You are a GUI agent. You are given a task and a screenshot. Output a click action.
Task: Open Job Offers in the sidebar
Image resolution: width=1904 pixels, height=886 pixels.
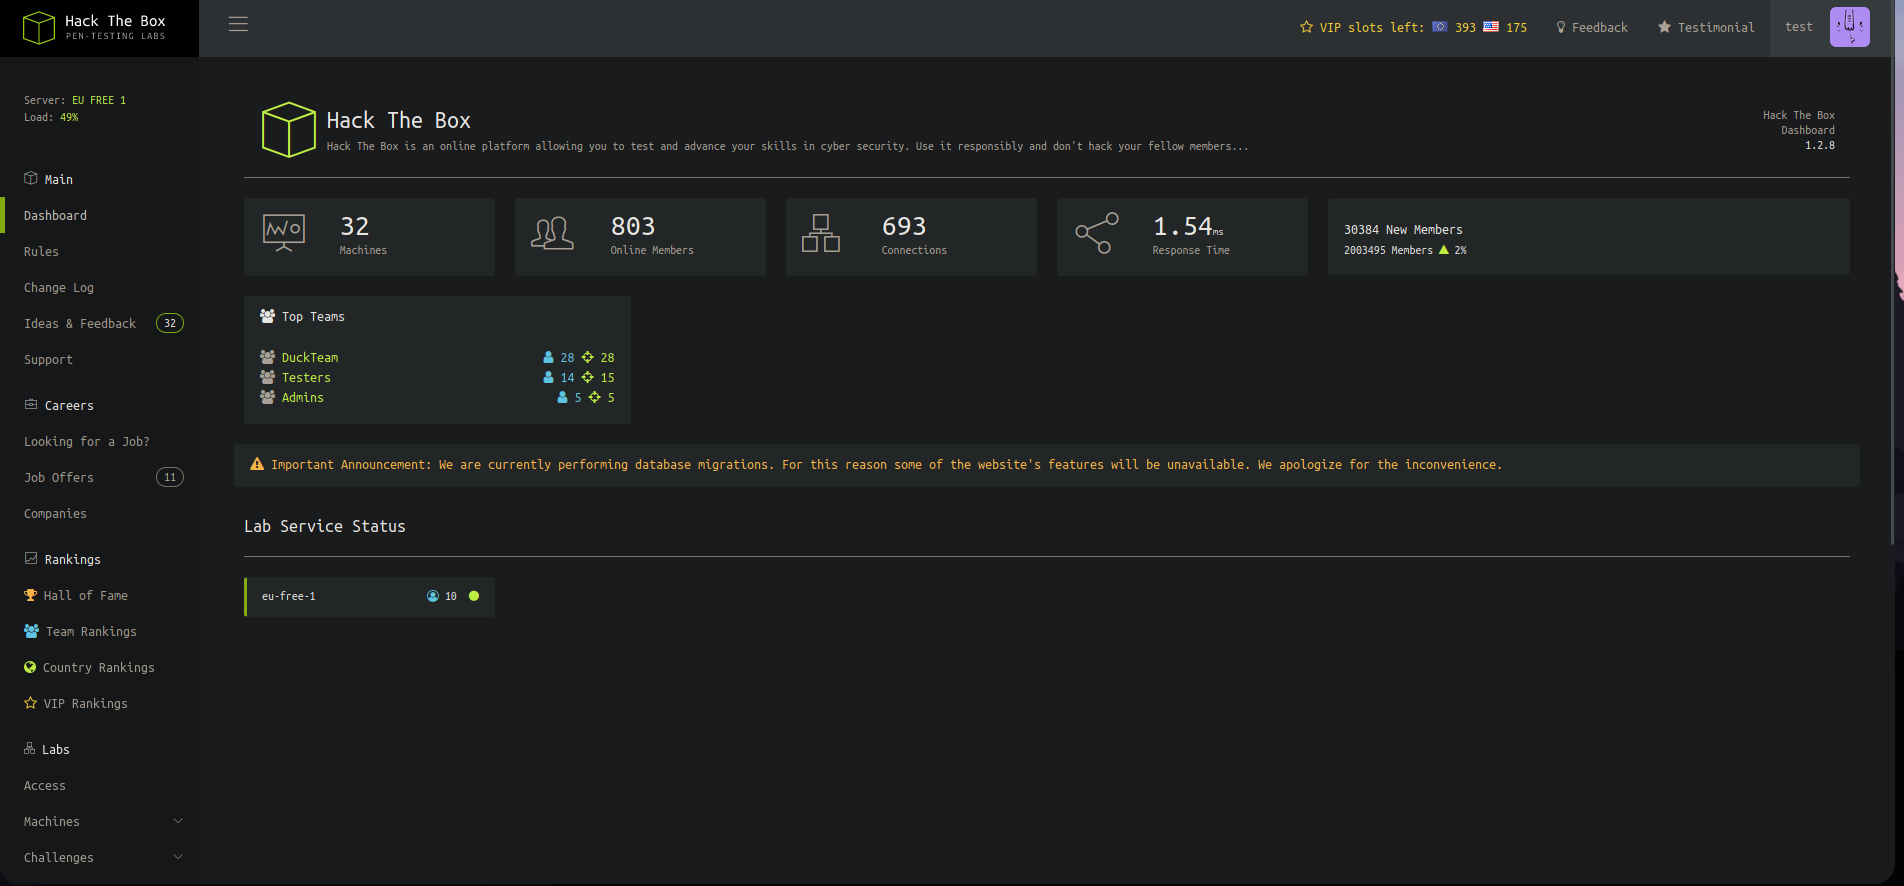pos(59,477)
